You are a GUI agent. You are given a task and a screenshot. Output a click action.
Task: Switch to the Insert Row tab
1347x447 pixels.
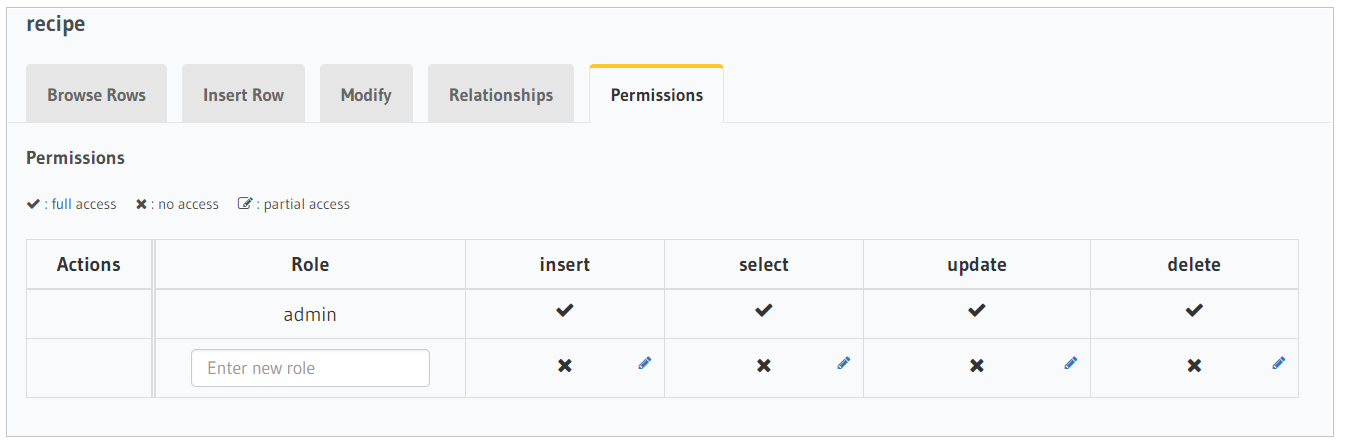click(243, 94)
